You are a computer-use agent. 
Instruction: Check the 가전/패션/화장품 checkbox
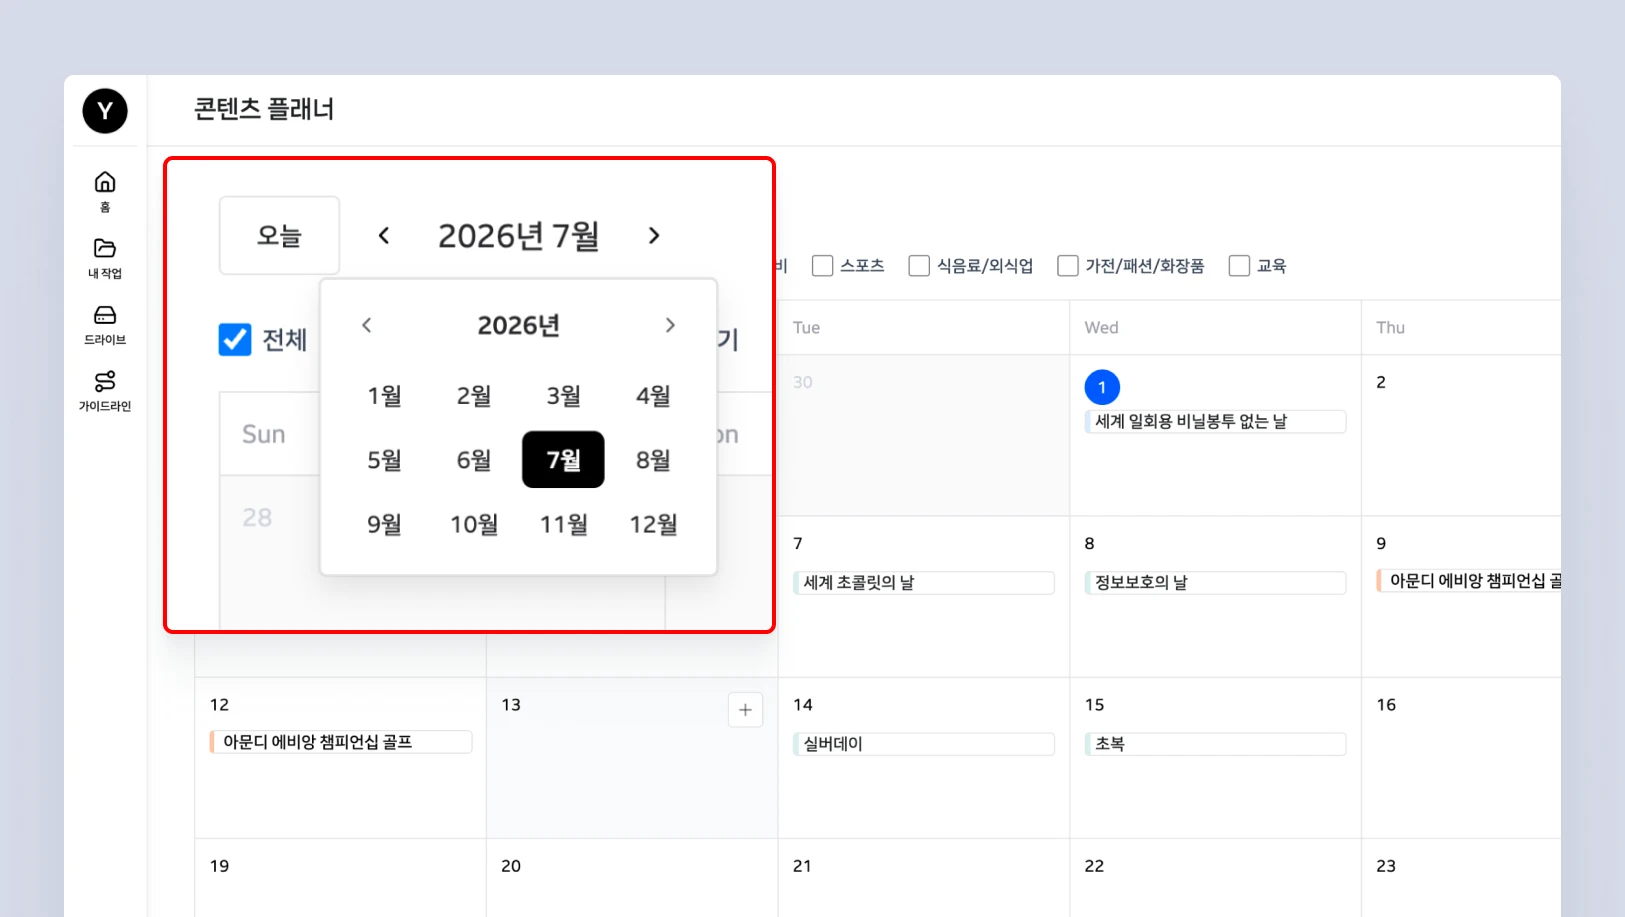pos(1068,266)
